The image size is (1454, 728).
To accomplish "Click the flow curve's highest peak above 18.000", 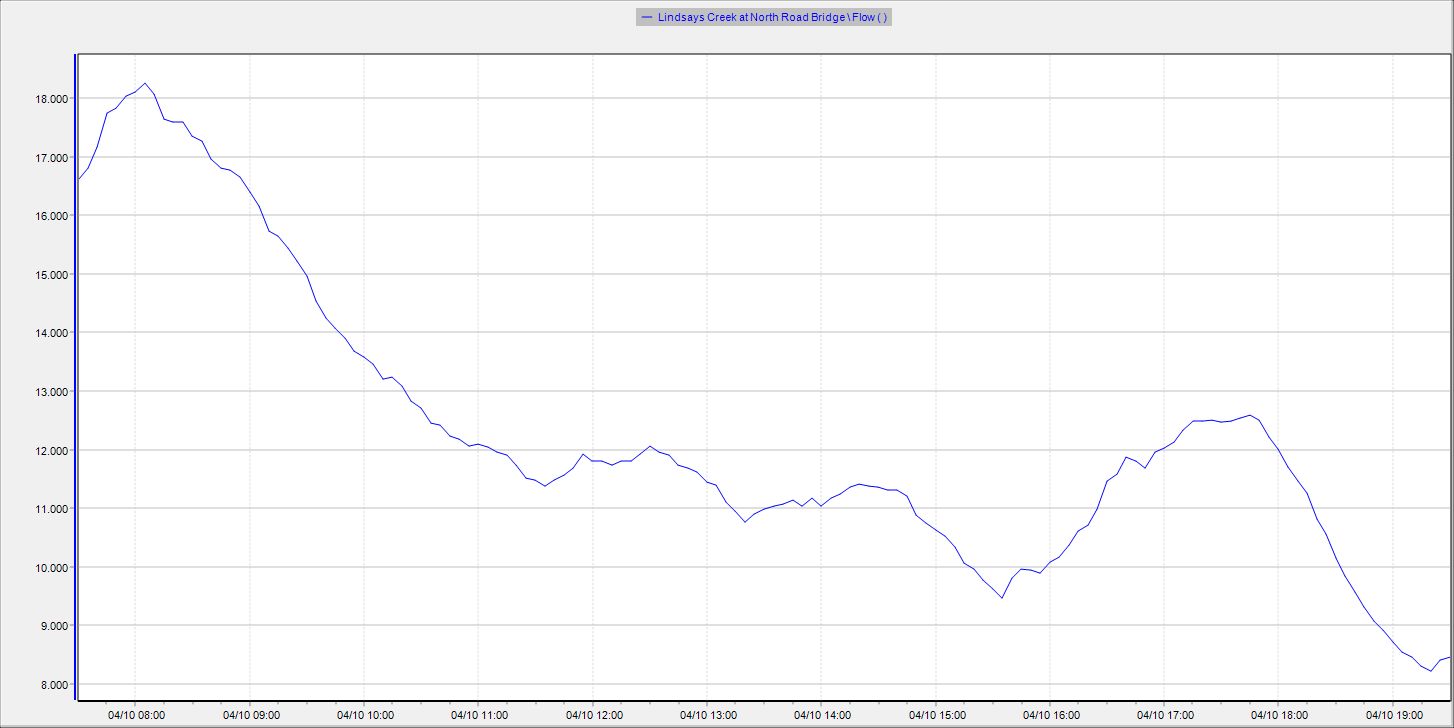I will pyautogui.click(x=145, y=83).
